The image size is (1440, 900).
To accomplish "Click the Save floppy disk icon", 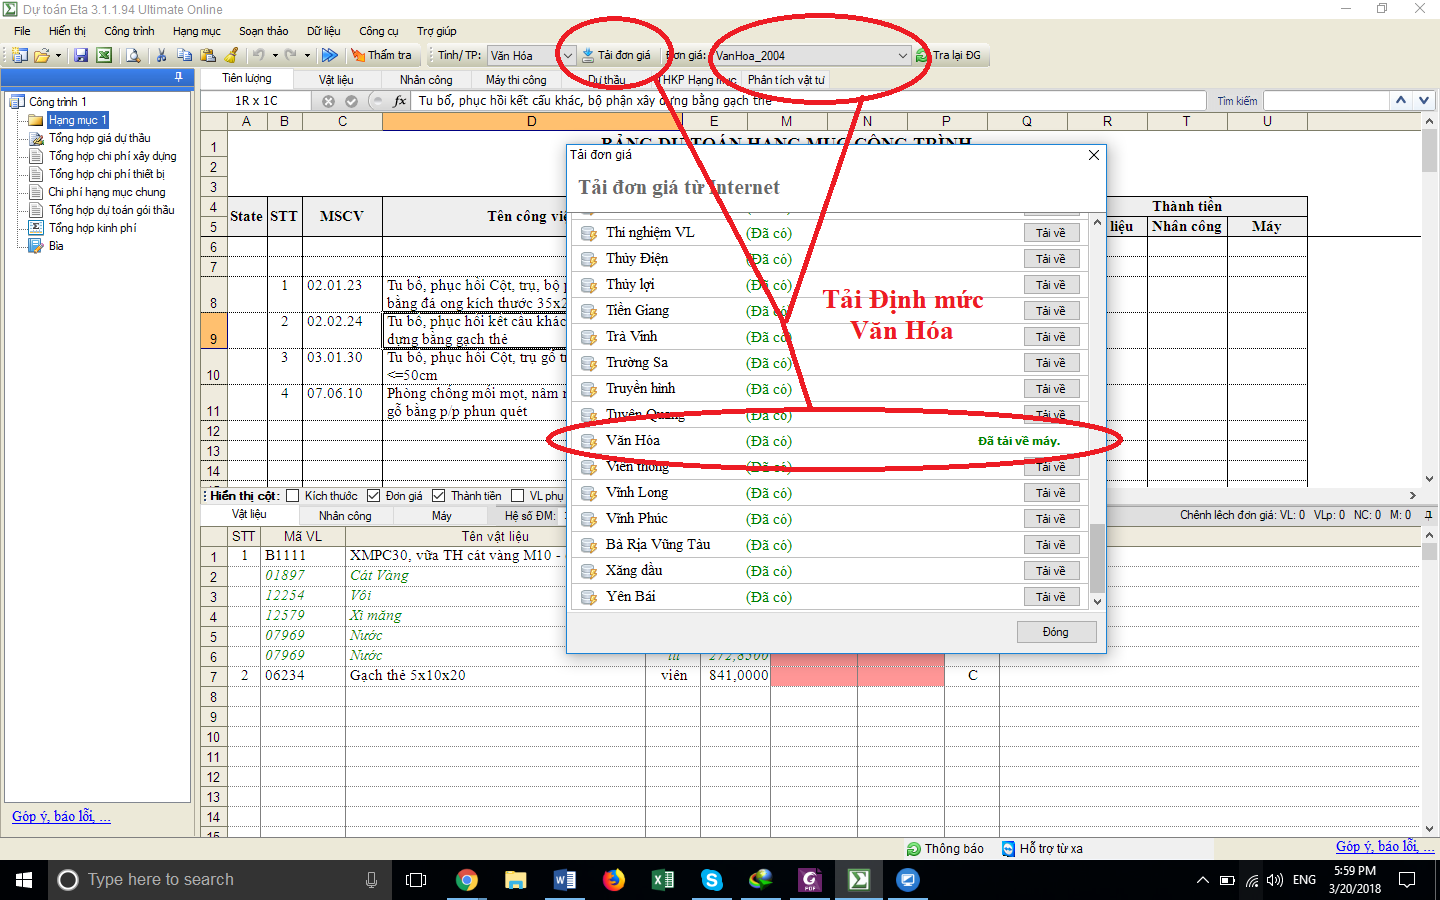I will coord(81,56).
